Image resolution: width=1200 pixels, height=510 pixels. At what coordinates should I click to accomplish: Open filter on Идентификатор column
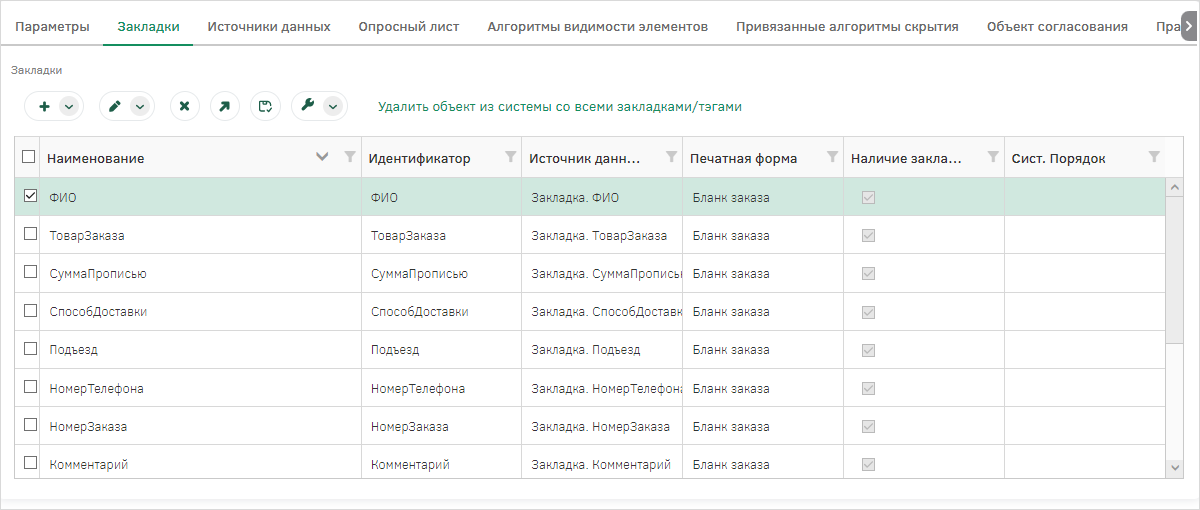point(511,157)
